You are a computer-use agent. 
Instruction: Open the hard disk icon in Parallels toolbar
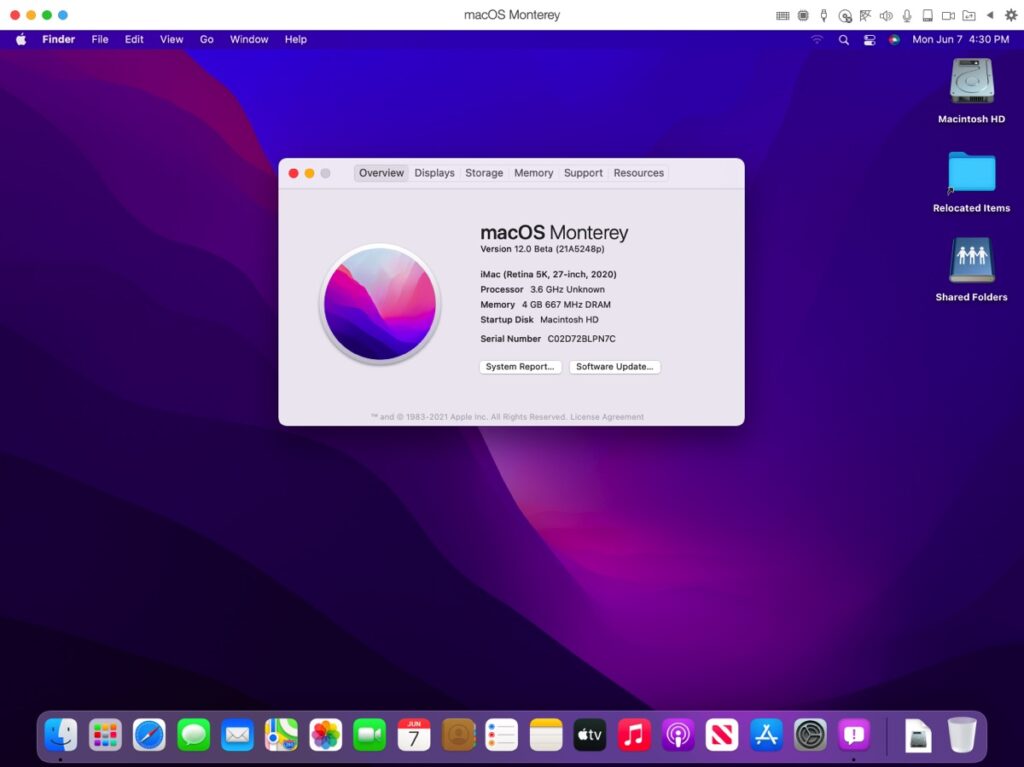[927, 15]
